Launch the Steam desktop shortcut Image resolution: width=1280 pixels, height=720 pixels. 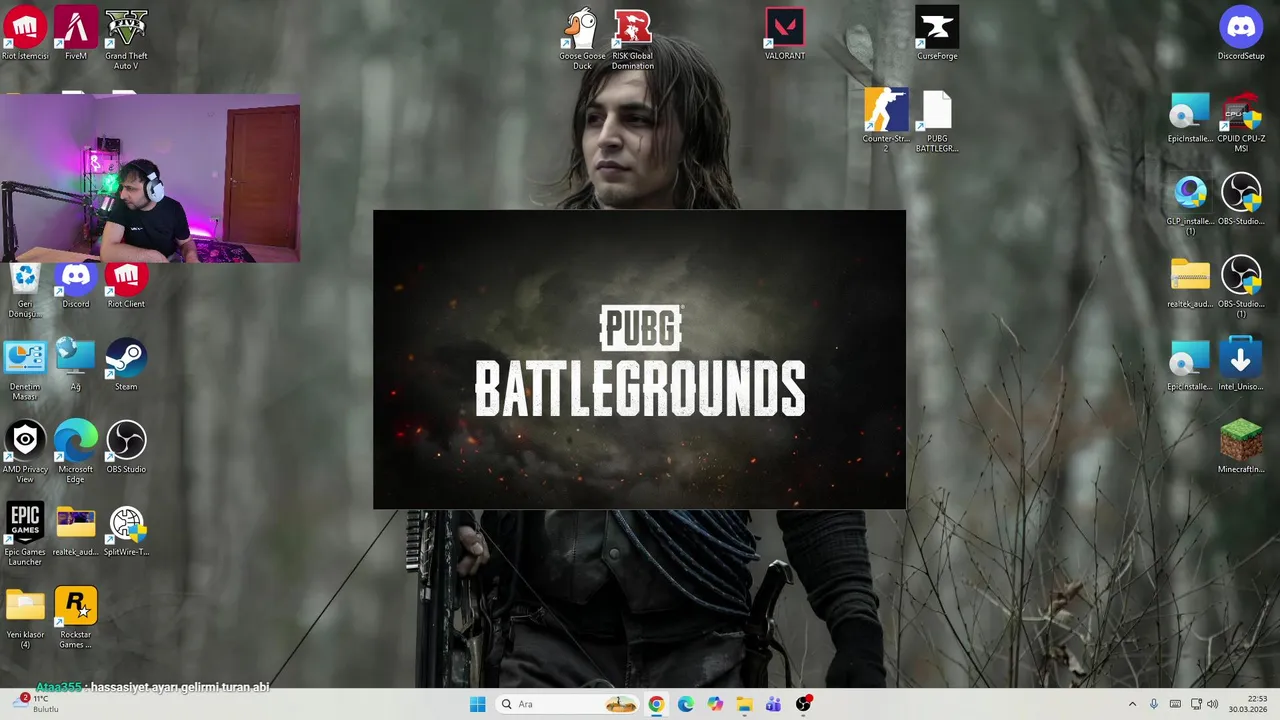click(126, 365)
